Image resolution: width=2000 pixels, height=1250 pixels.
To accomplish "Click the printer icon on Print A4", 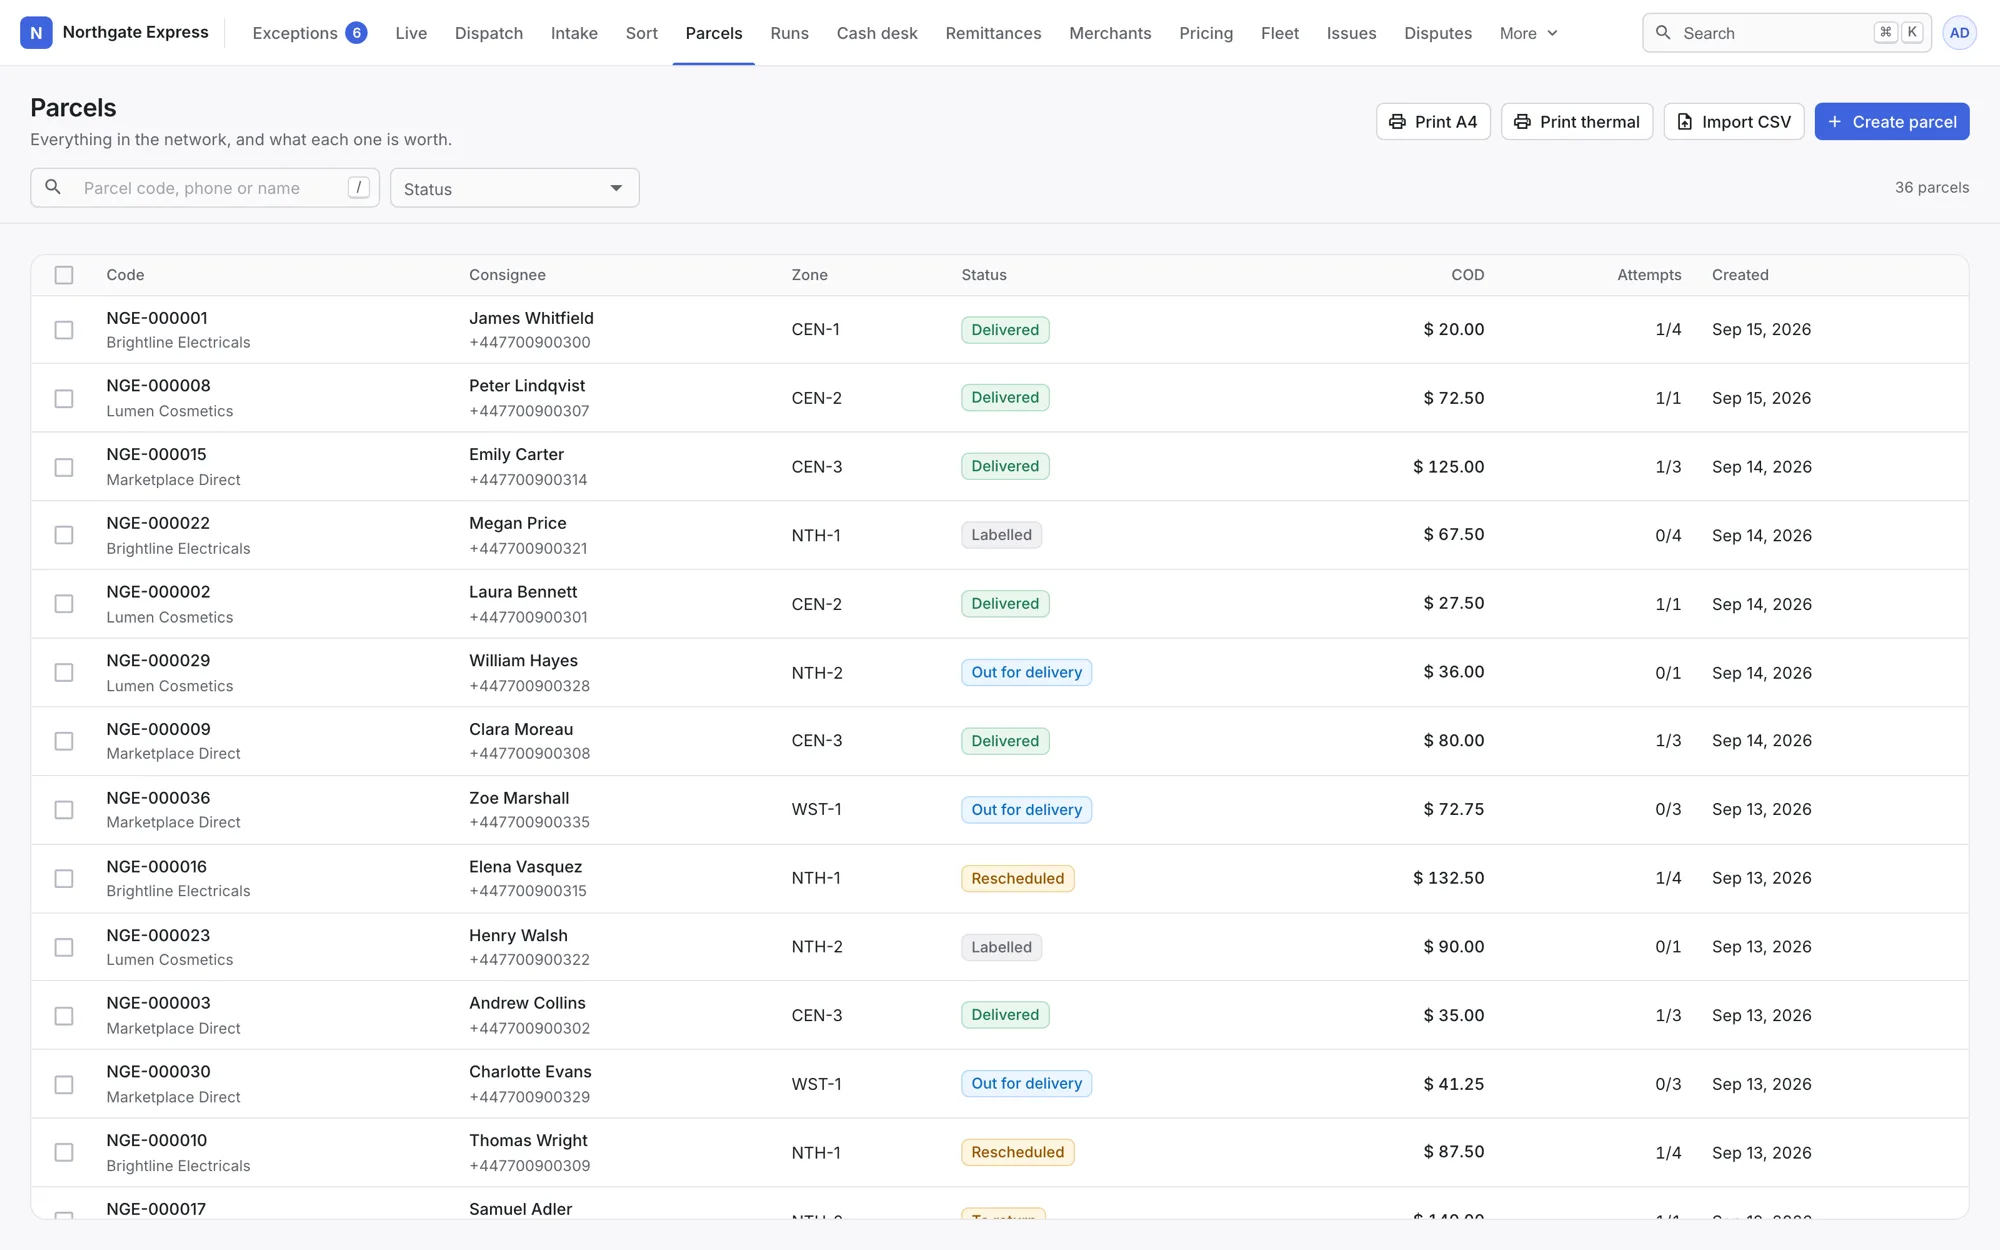I will point(1397,122).
